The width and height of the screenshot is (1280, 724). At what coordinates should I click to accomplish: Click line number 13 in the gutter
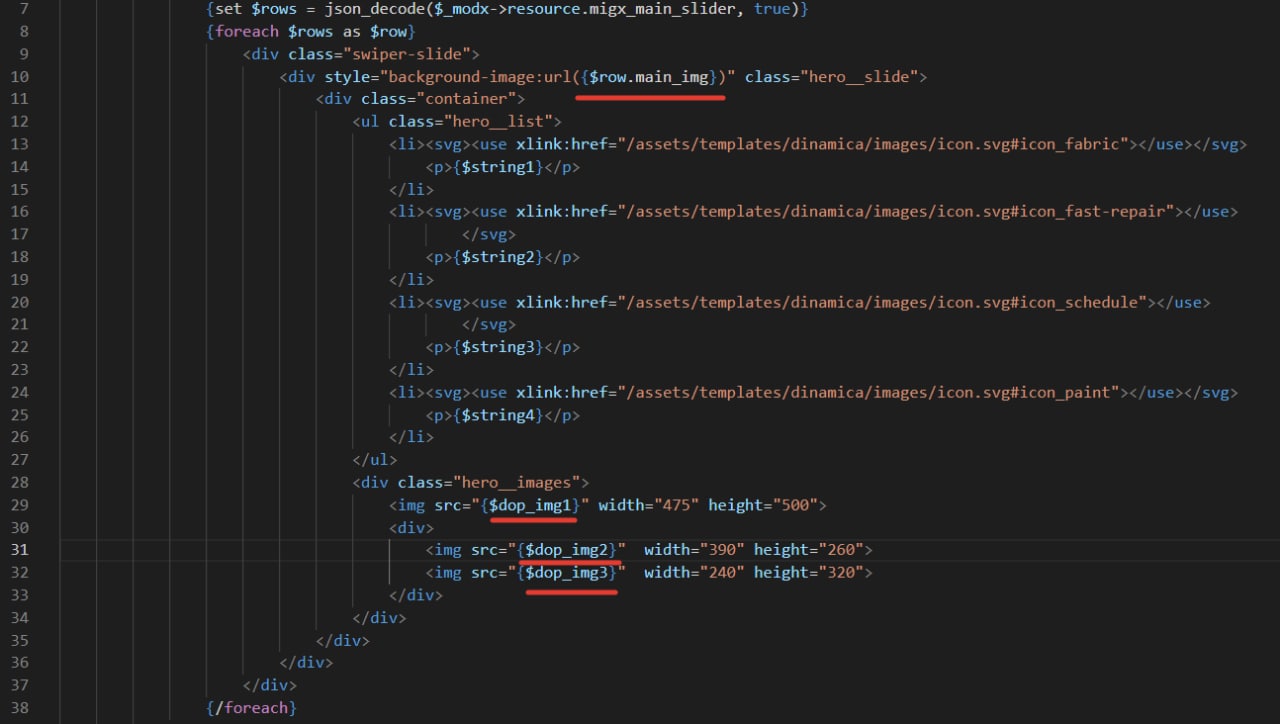tap(20, 144)
